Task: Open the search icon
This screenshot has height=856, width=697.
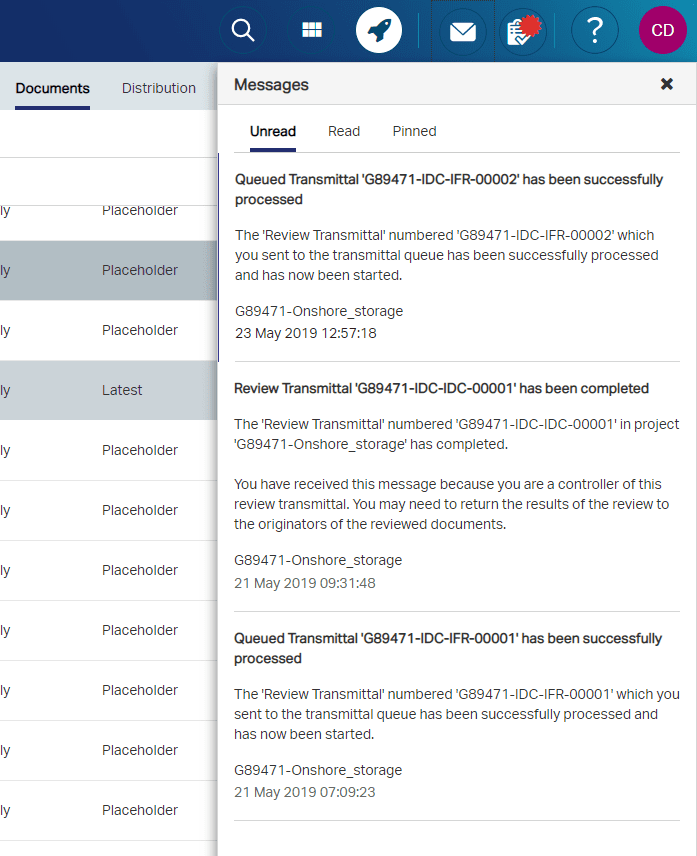Action: [x=242, y=30]
